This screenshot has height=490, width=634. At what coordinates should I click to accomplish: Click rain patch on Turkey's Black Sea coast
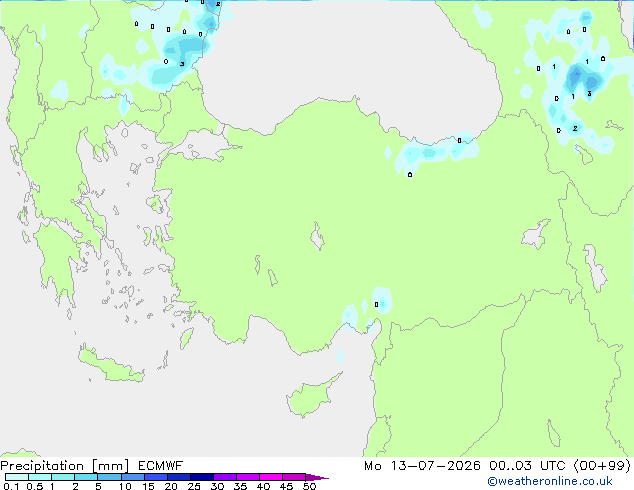(437, 152)
